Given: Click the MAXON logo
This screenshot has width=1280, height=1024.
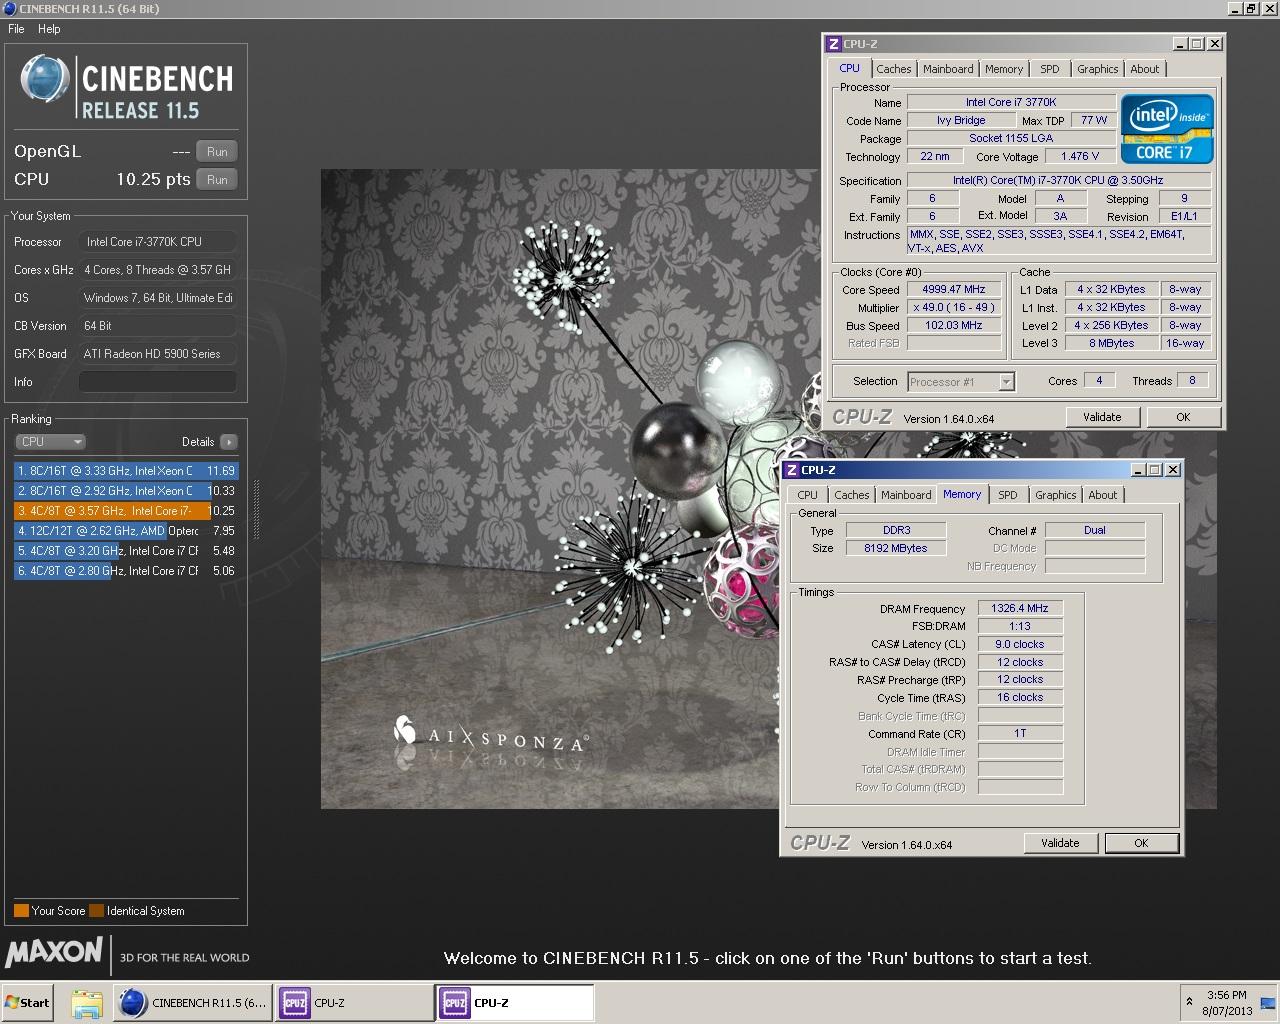Looking at the screenshot, I should (x=54, y=951).
